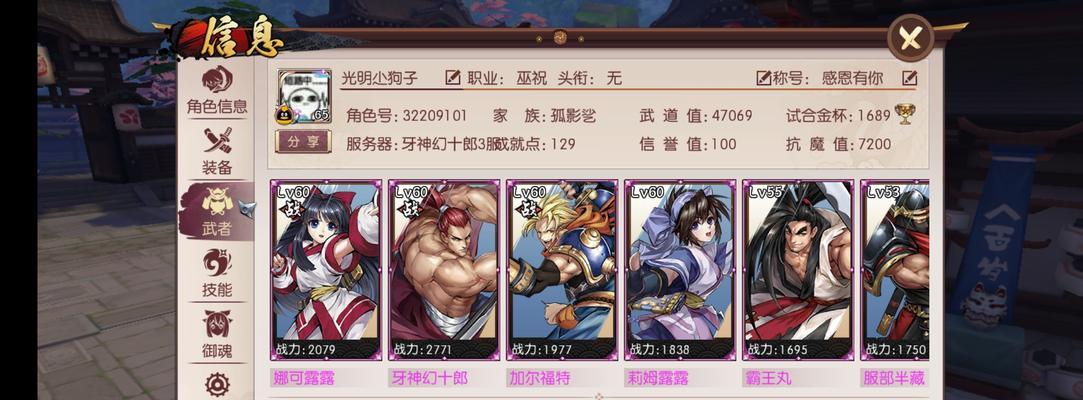The width and height of the screenshot is (1083, 400).
Task: Click edit icon after 感恩有你 title
Action: click(910, 78)
